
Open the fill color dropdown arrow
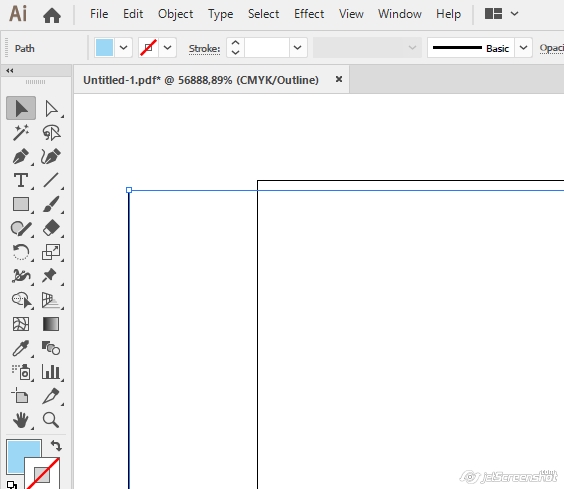tap(123, 47)
